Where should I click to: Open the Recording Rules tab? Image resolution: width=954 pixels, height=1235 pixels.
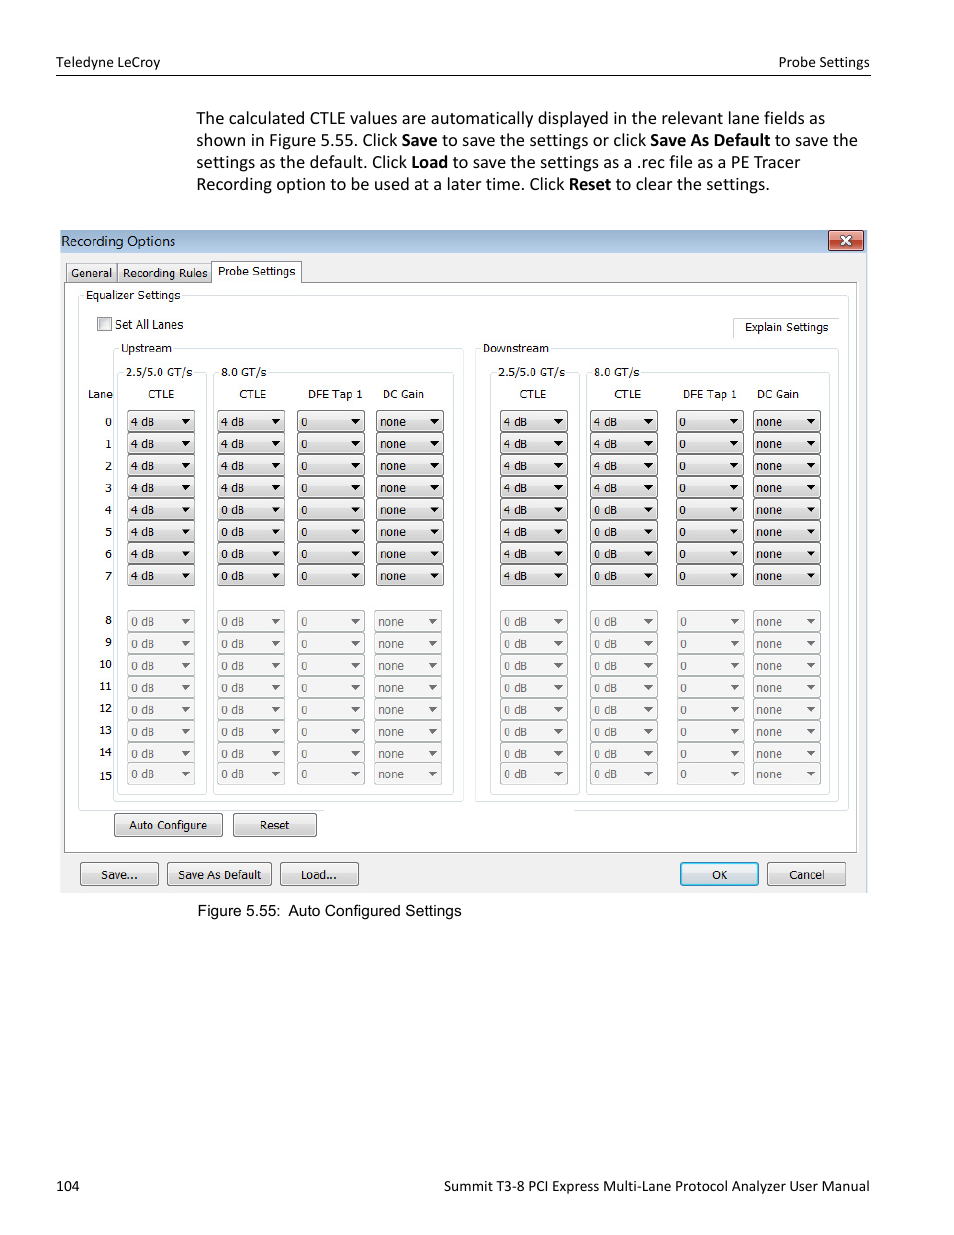(x=165, y=273)
